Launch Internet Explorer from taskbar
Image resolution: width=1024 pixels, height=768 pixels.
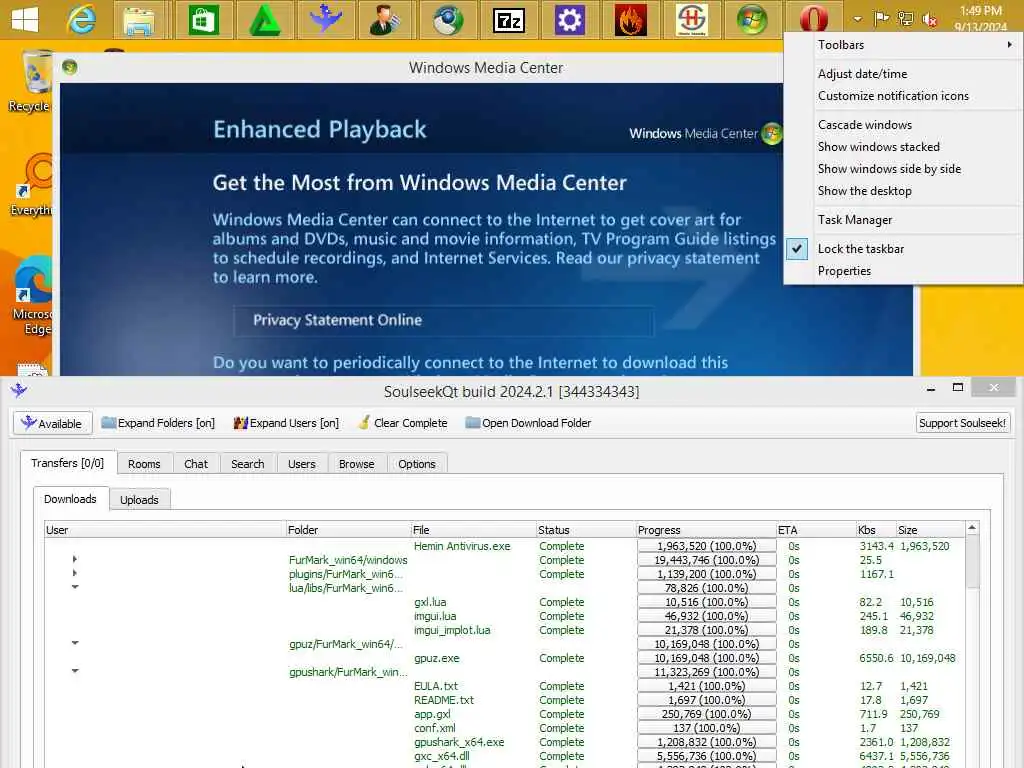[81, 20]
